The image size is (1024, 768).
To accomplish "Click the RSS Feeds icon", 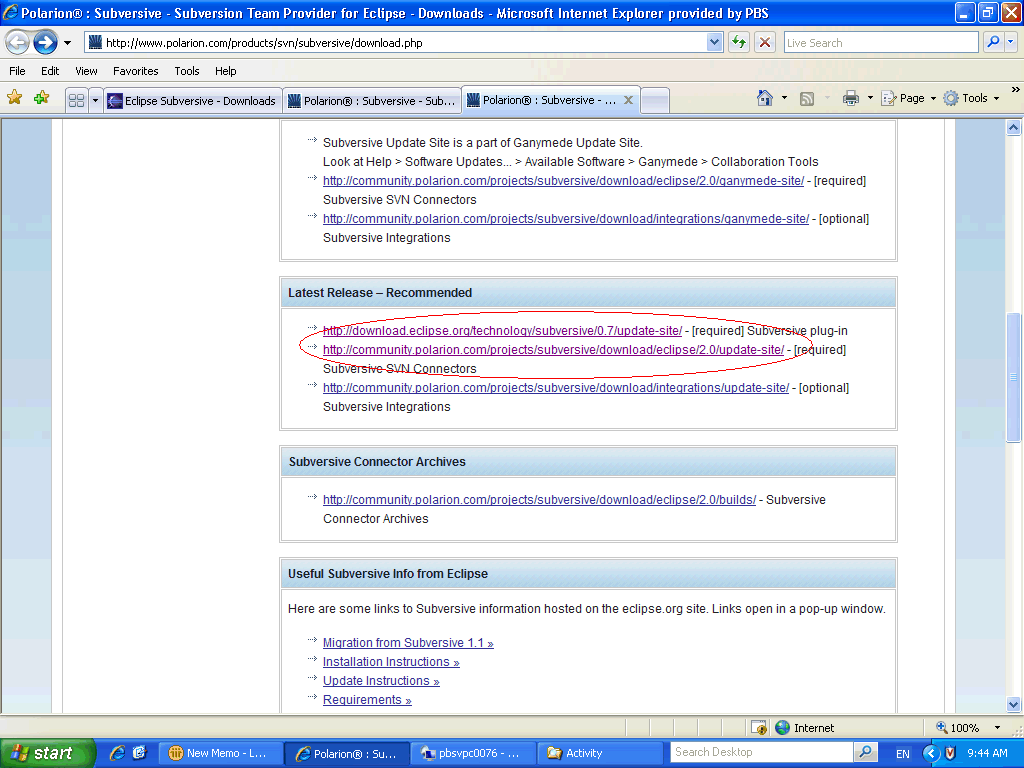I will (807, 99).
